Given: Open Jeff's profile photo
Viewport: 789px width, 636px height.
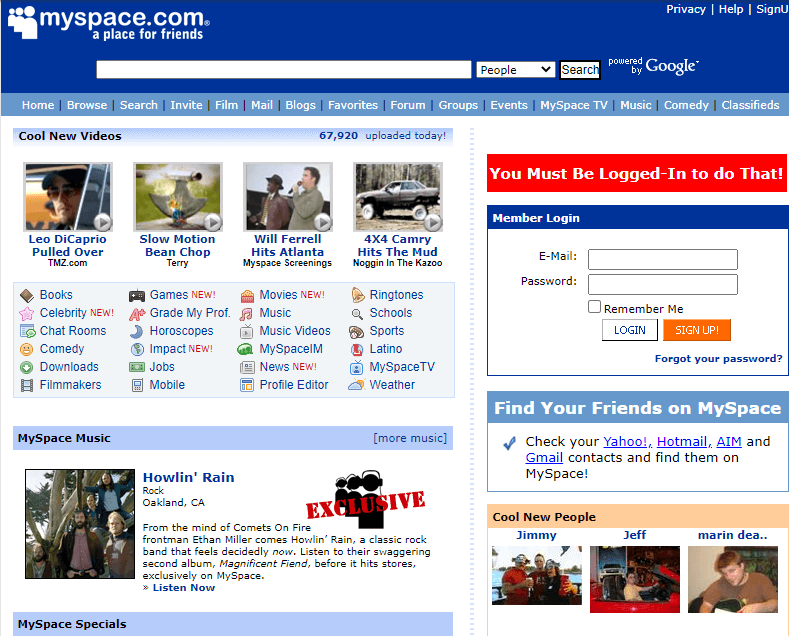Looking at the screenshot, I should (x=635, y=579).
